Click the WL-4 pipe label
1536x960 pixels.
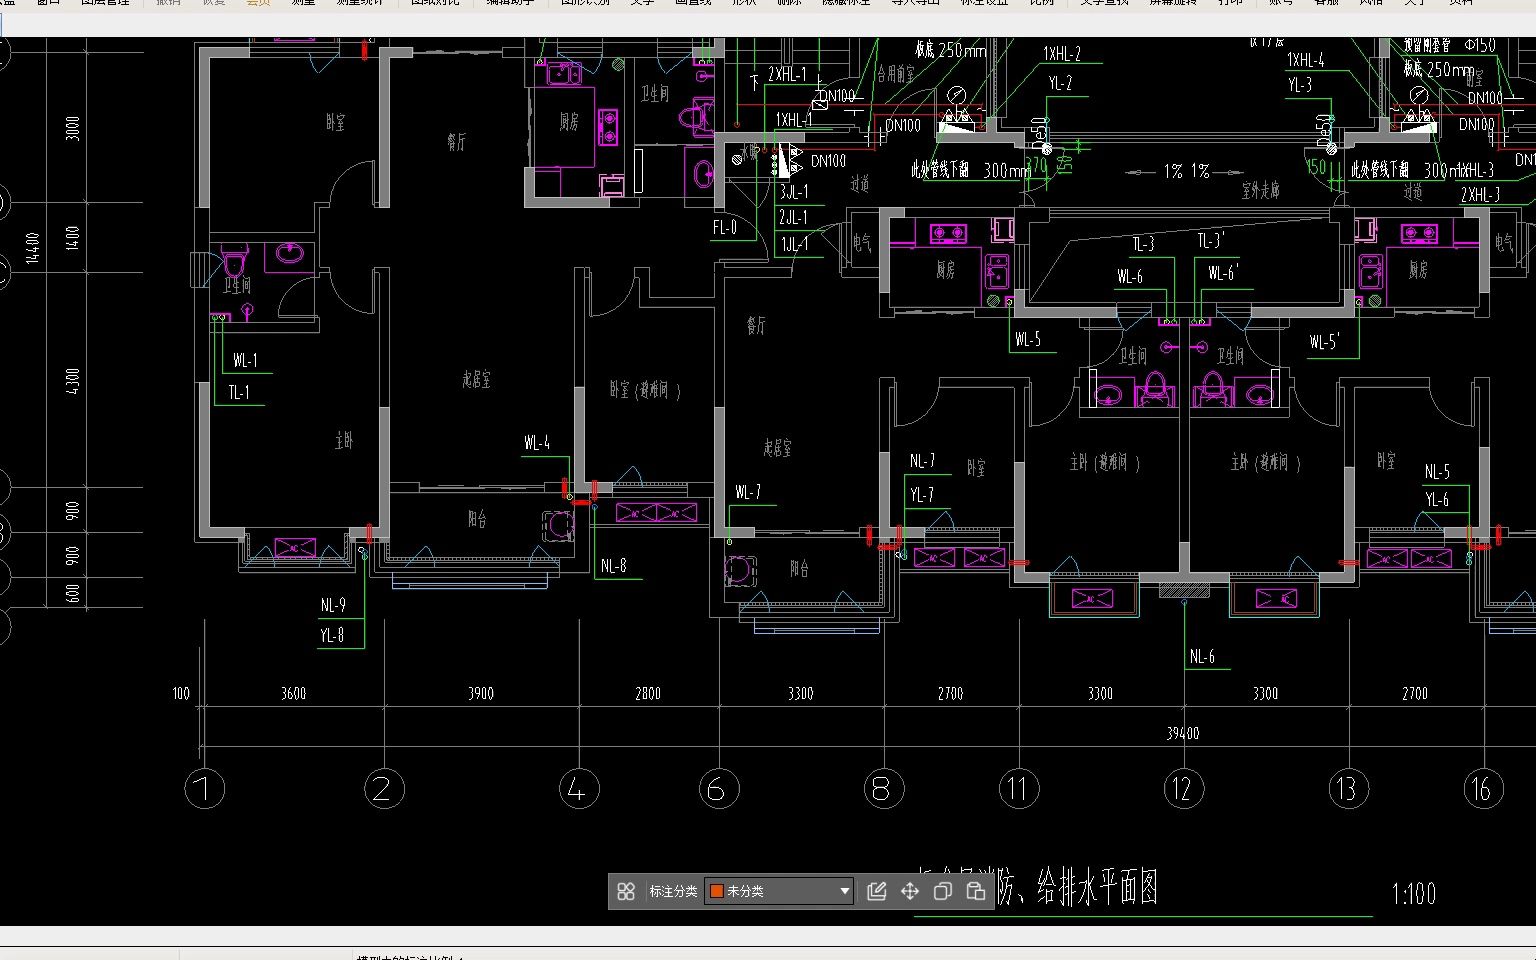[x=537, y=443]
